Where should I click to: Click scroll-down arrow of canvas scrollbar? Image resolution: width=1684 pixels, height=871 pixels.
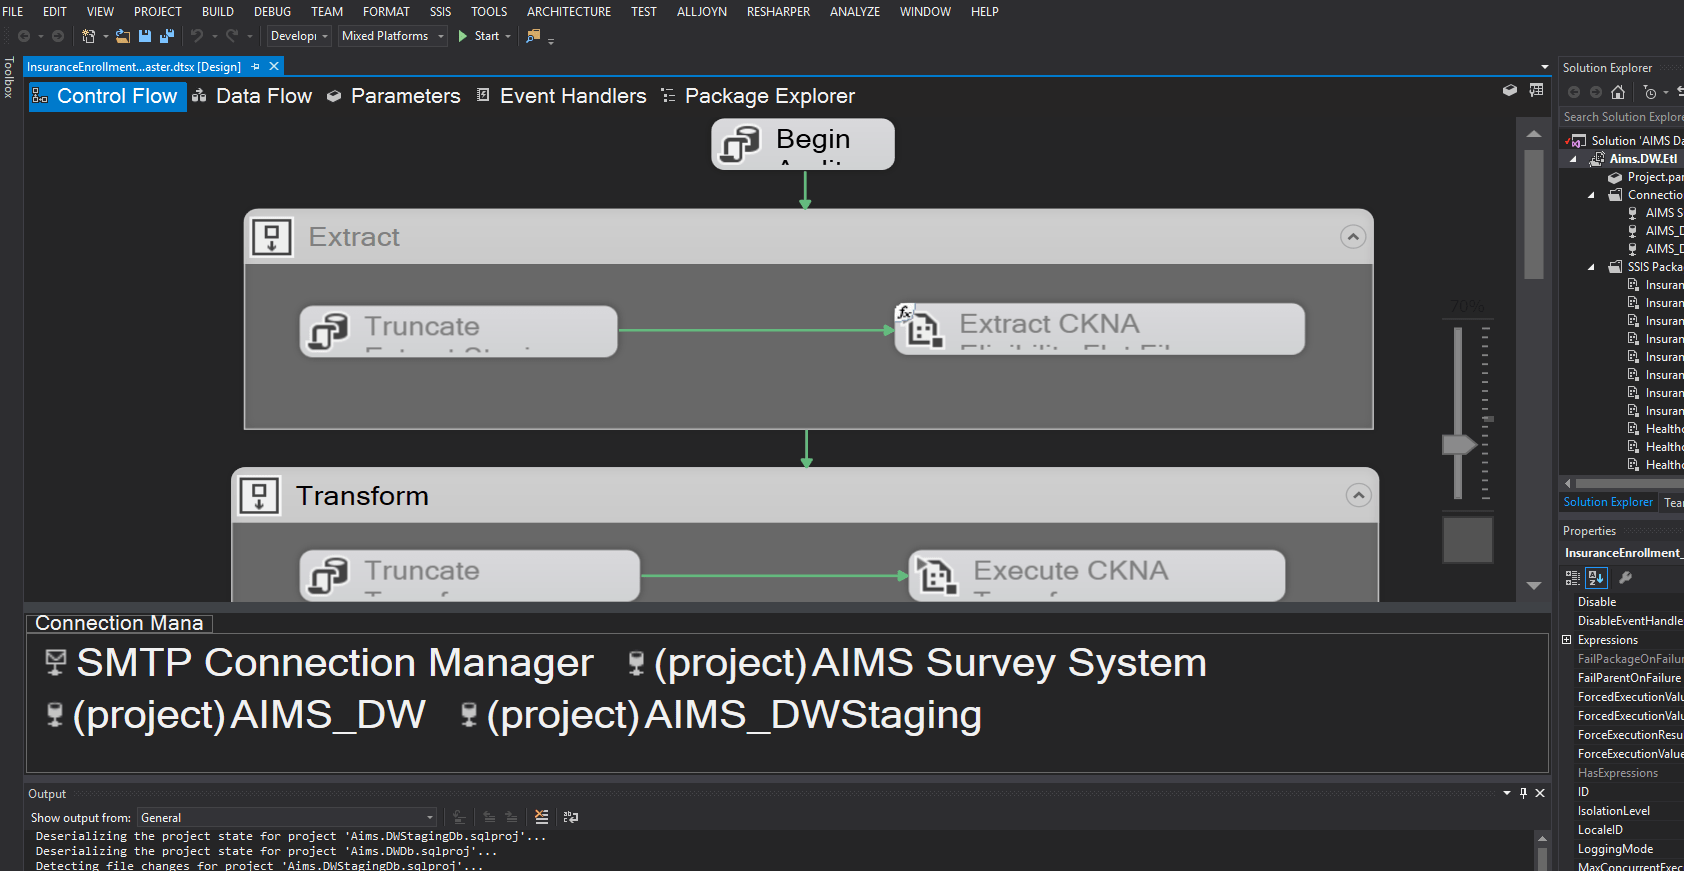pyautogui.click(x=1534, y=586)
